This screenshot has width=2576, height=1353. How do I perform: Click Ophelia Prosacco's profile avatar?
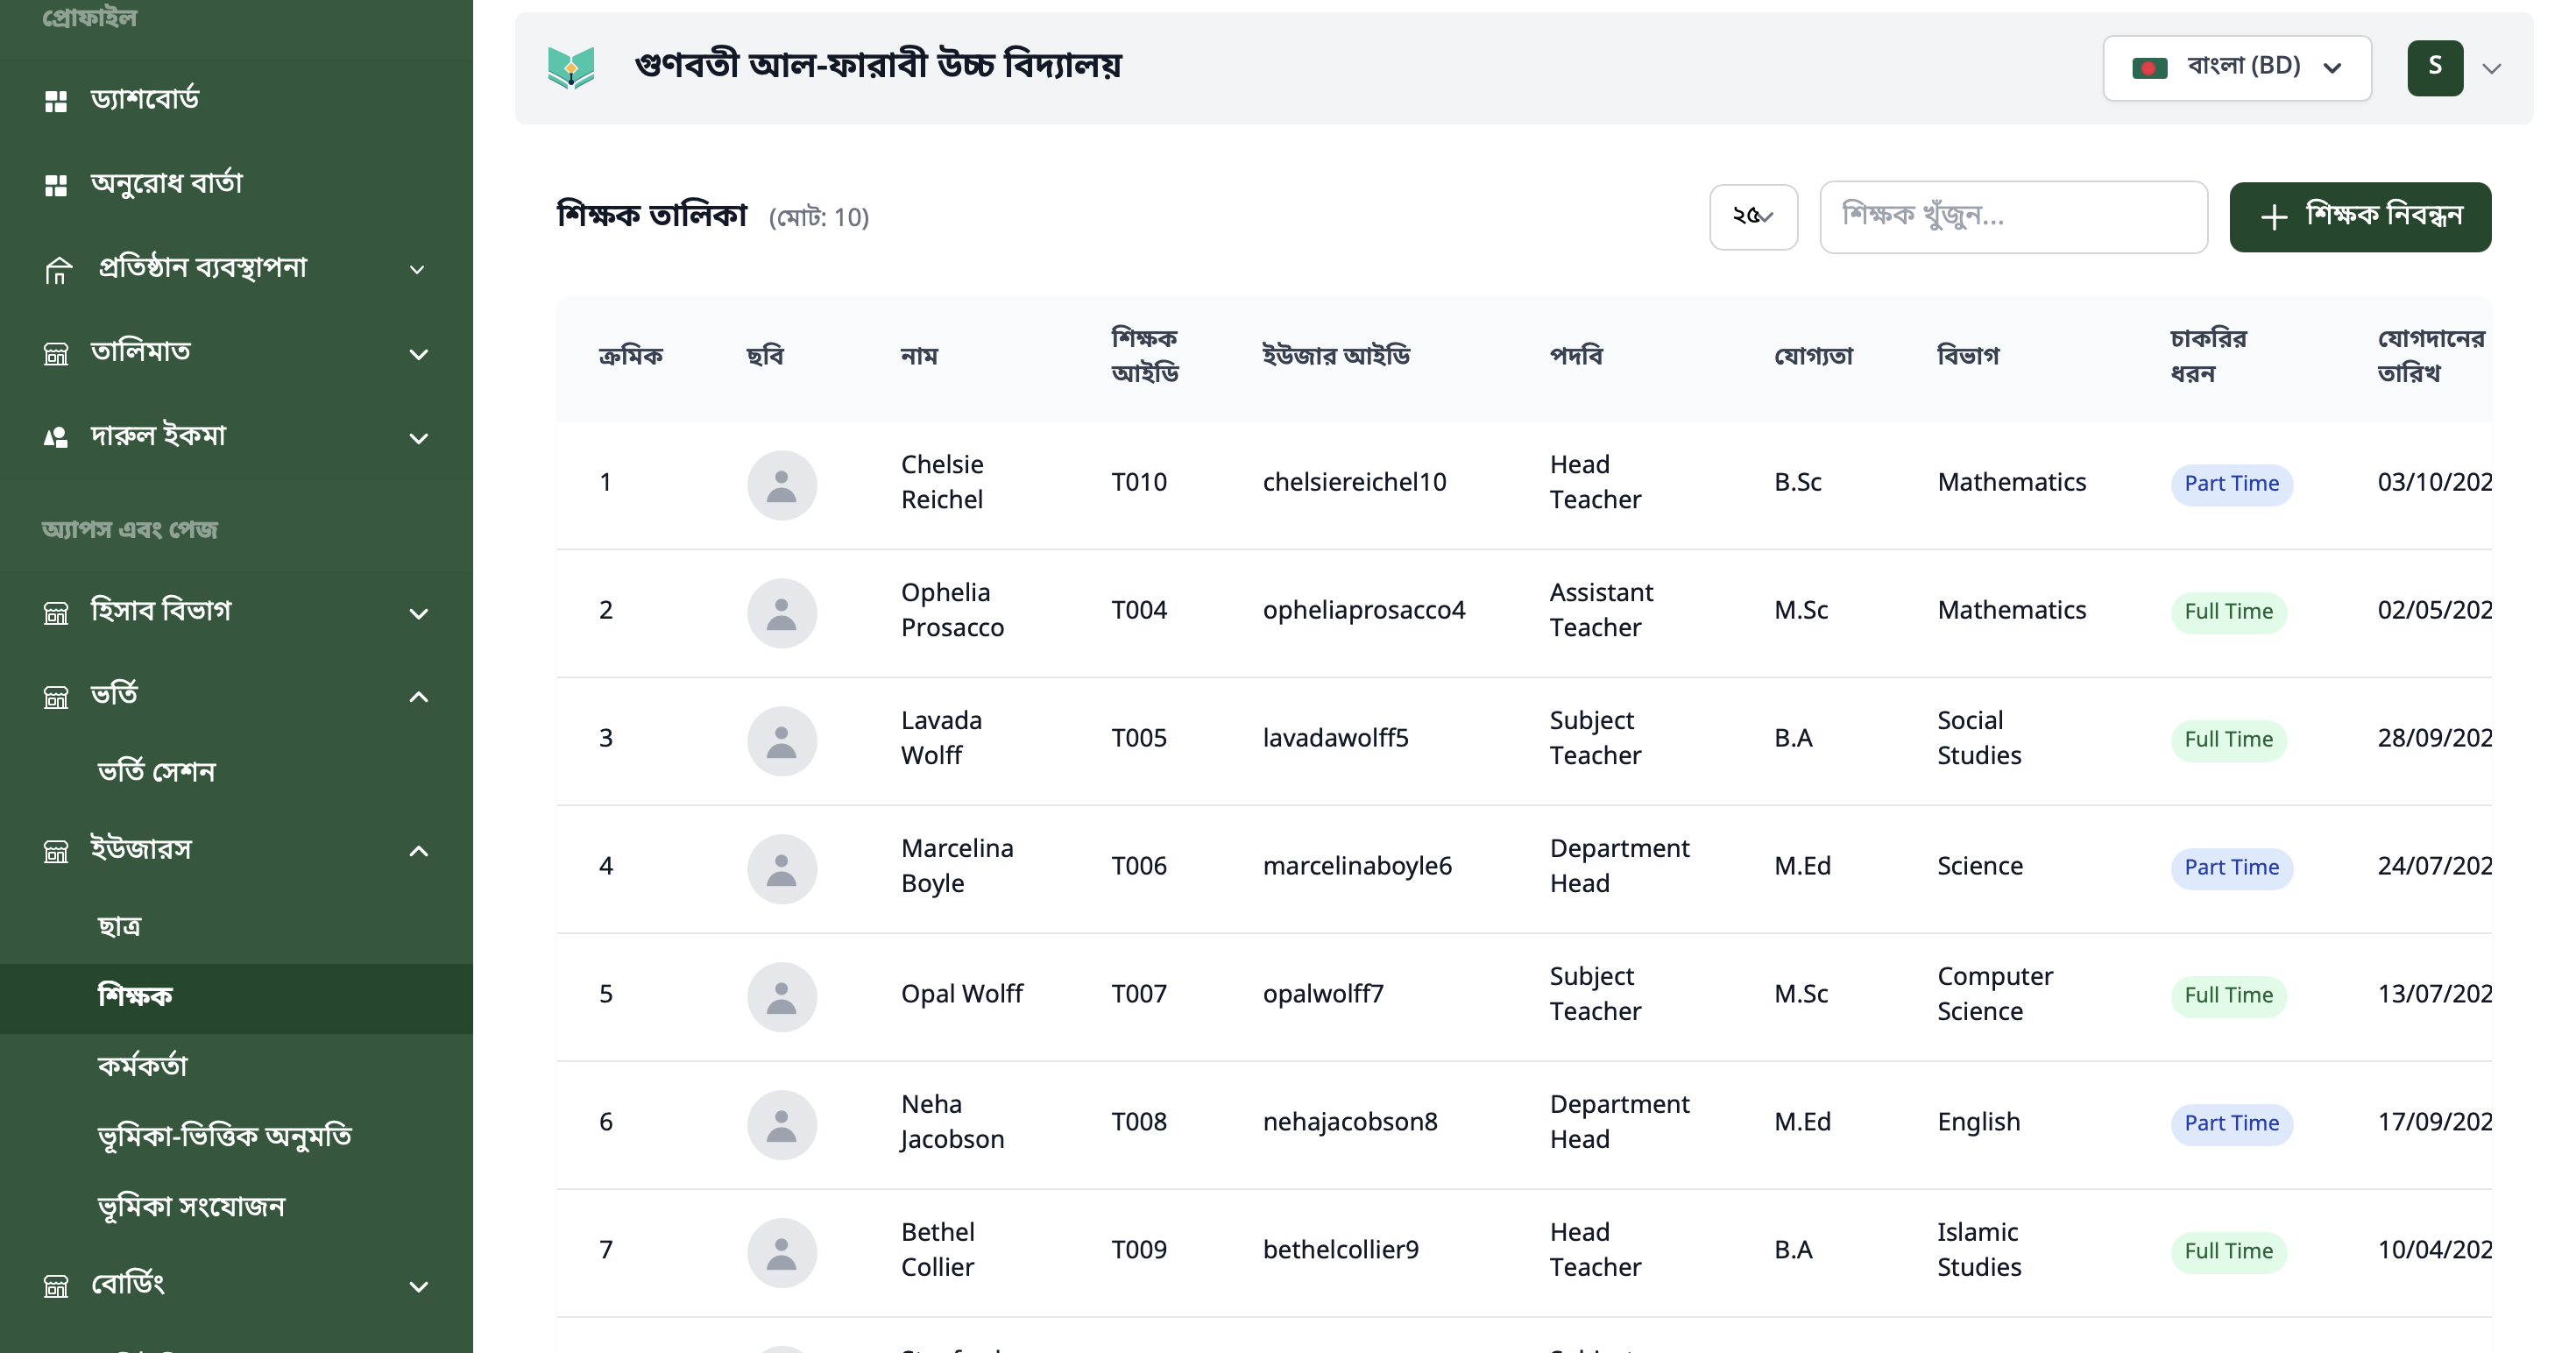click(x=782, y=613)
